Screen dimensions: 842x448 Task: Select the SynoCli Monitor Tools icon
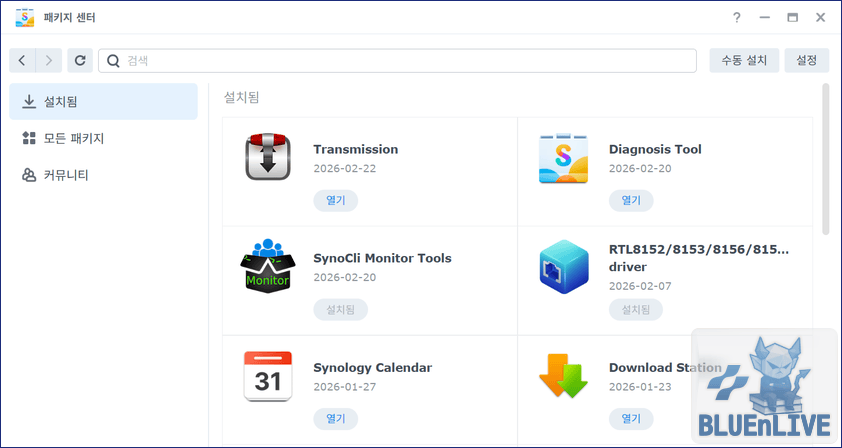(267, 267)
